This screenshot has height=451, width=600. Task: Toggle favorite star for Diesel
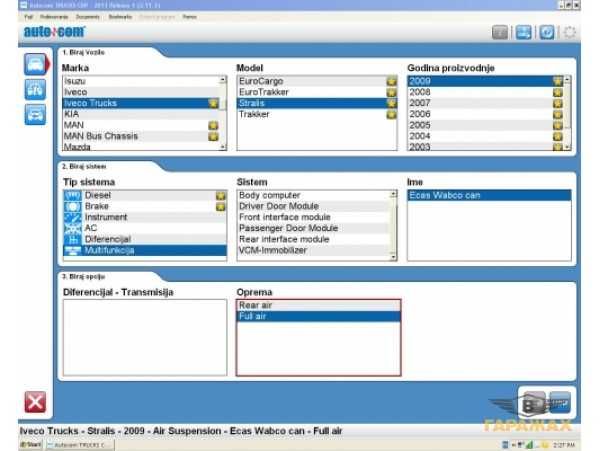220,196
